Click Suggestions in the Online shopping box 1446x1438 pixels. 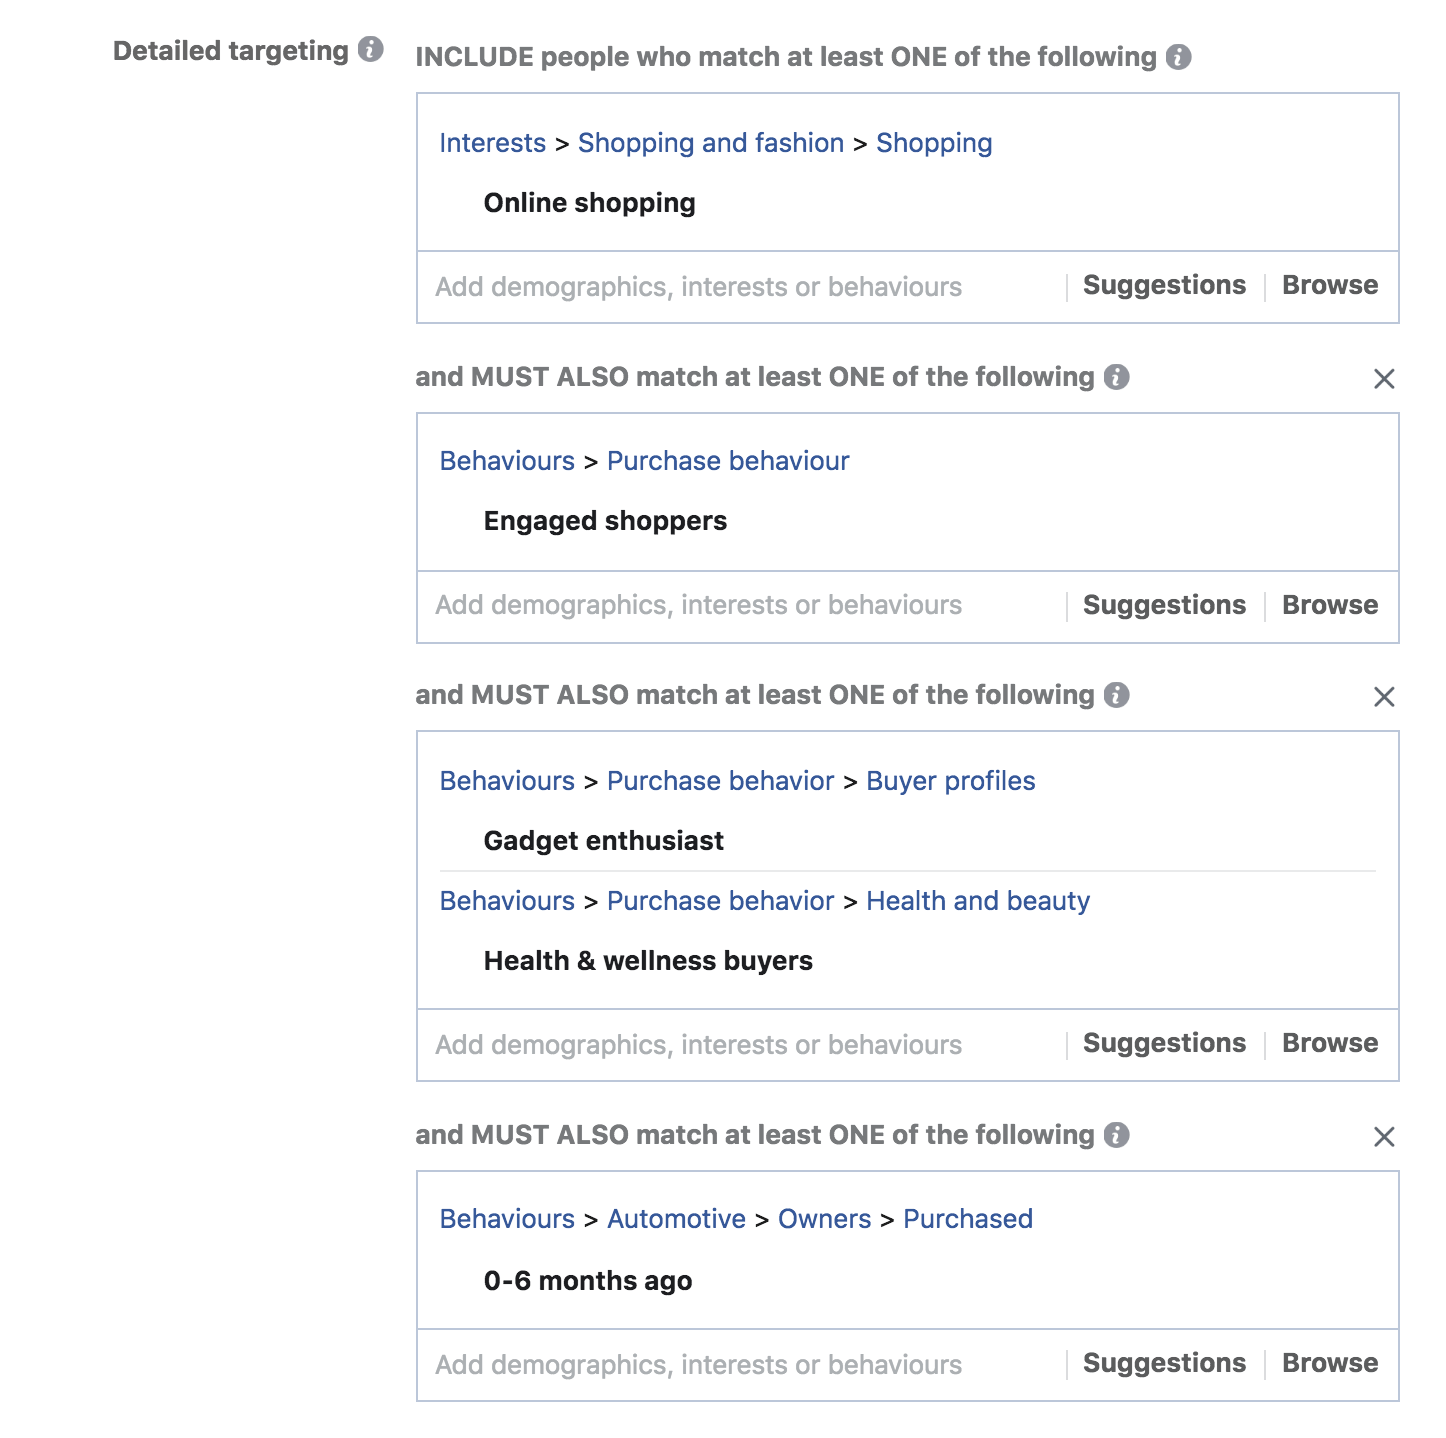point(1163,285)
